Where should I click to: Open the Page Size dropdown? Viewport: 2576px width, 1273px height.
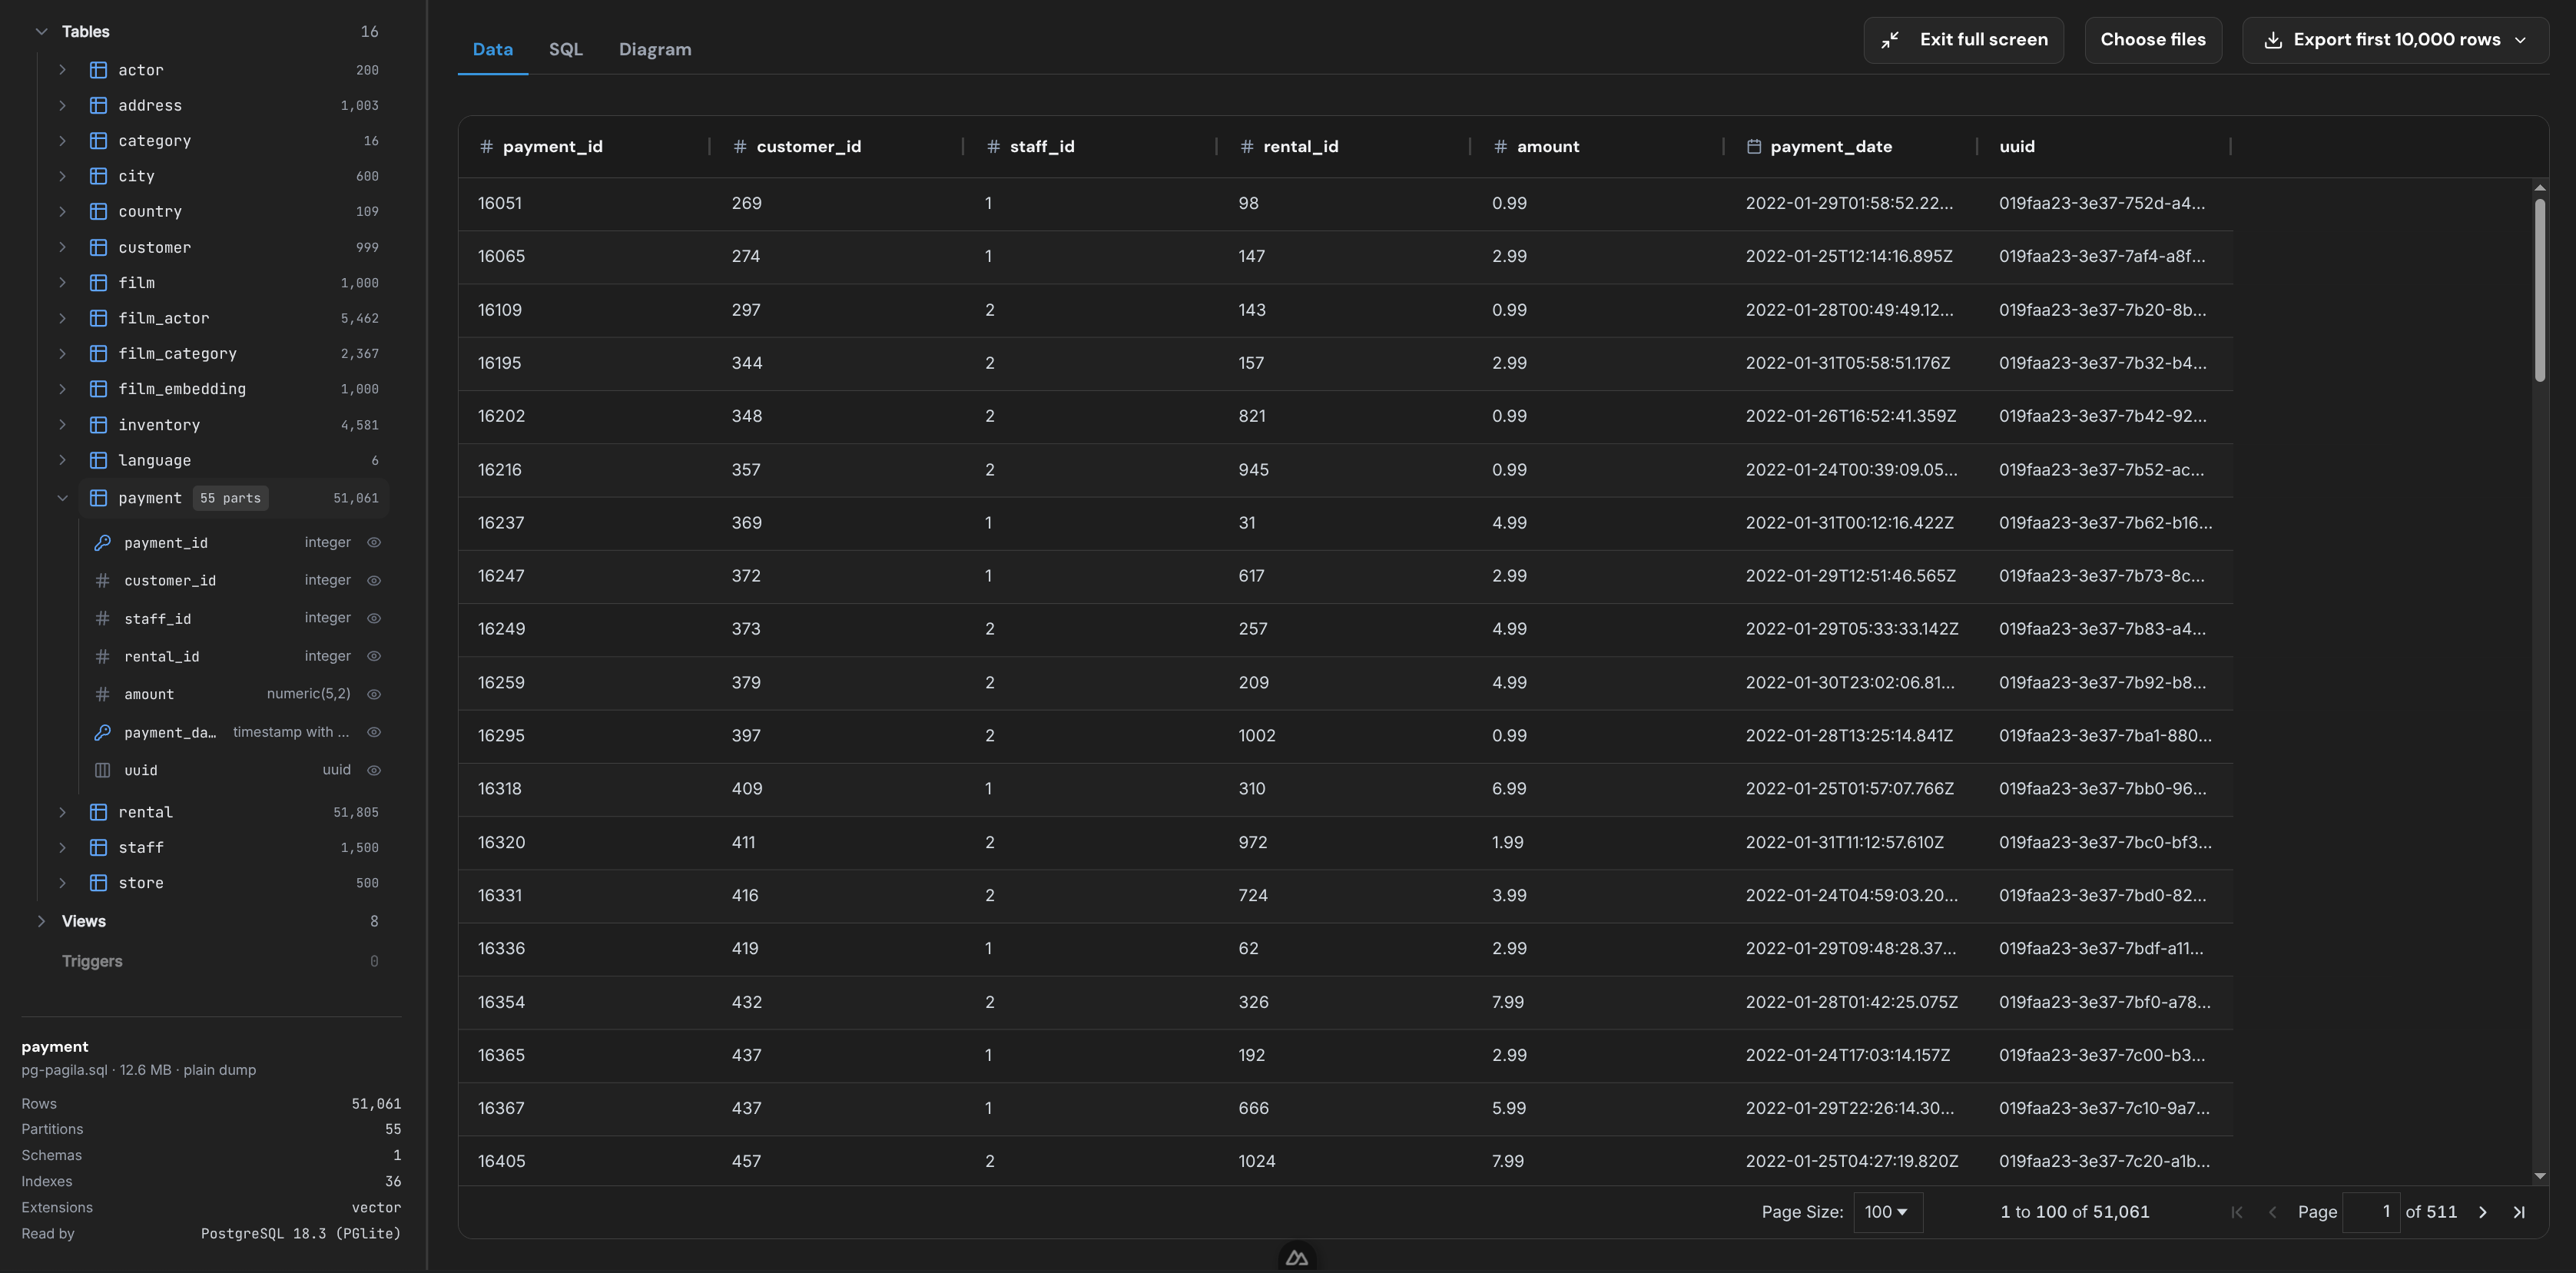[1887, 1212]
